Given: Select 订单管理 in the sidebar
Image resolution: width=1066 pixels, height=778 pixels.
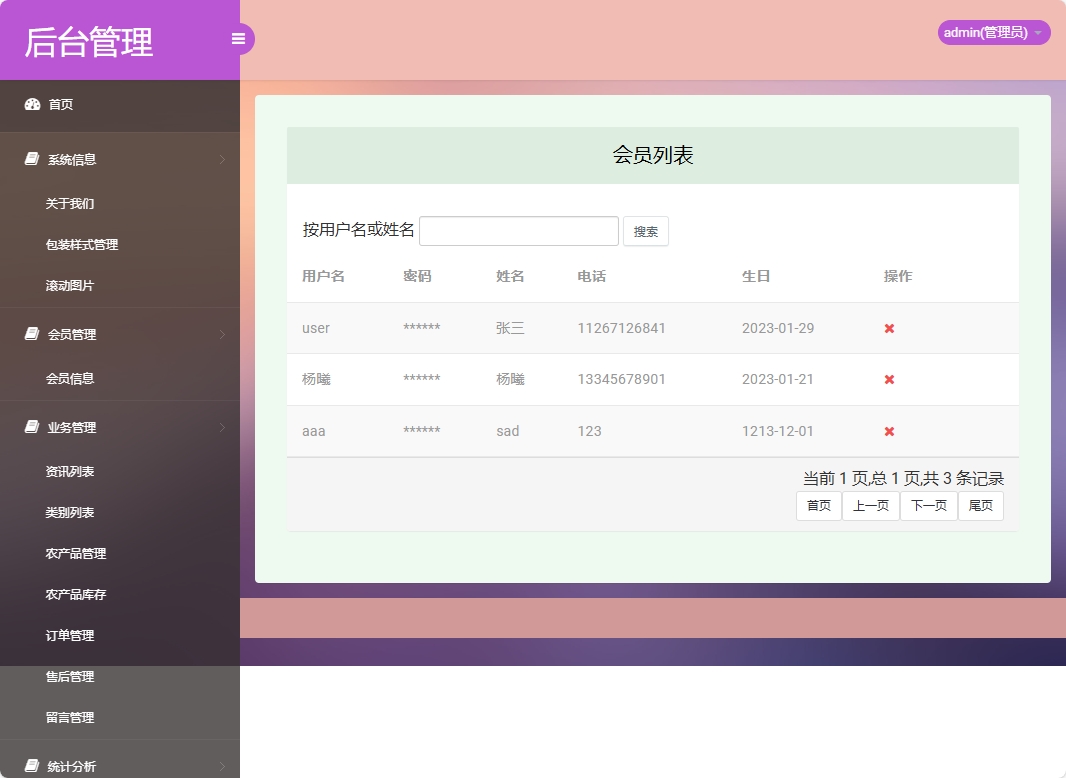Looking at the screenshot, I should tap(69, 635).
